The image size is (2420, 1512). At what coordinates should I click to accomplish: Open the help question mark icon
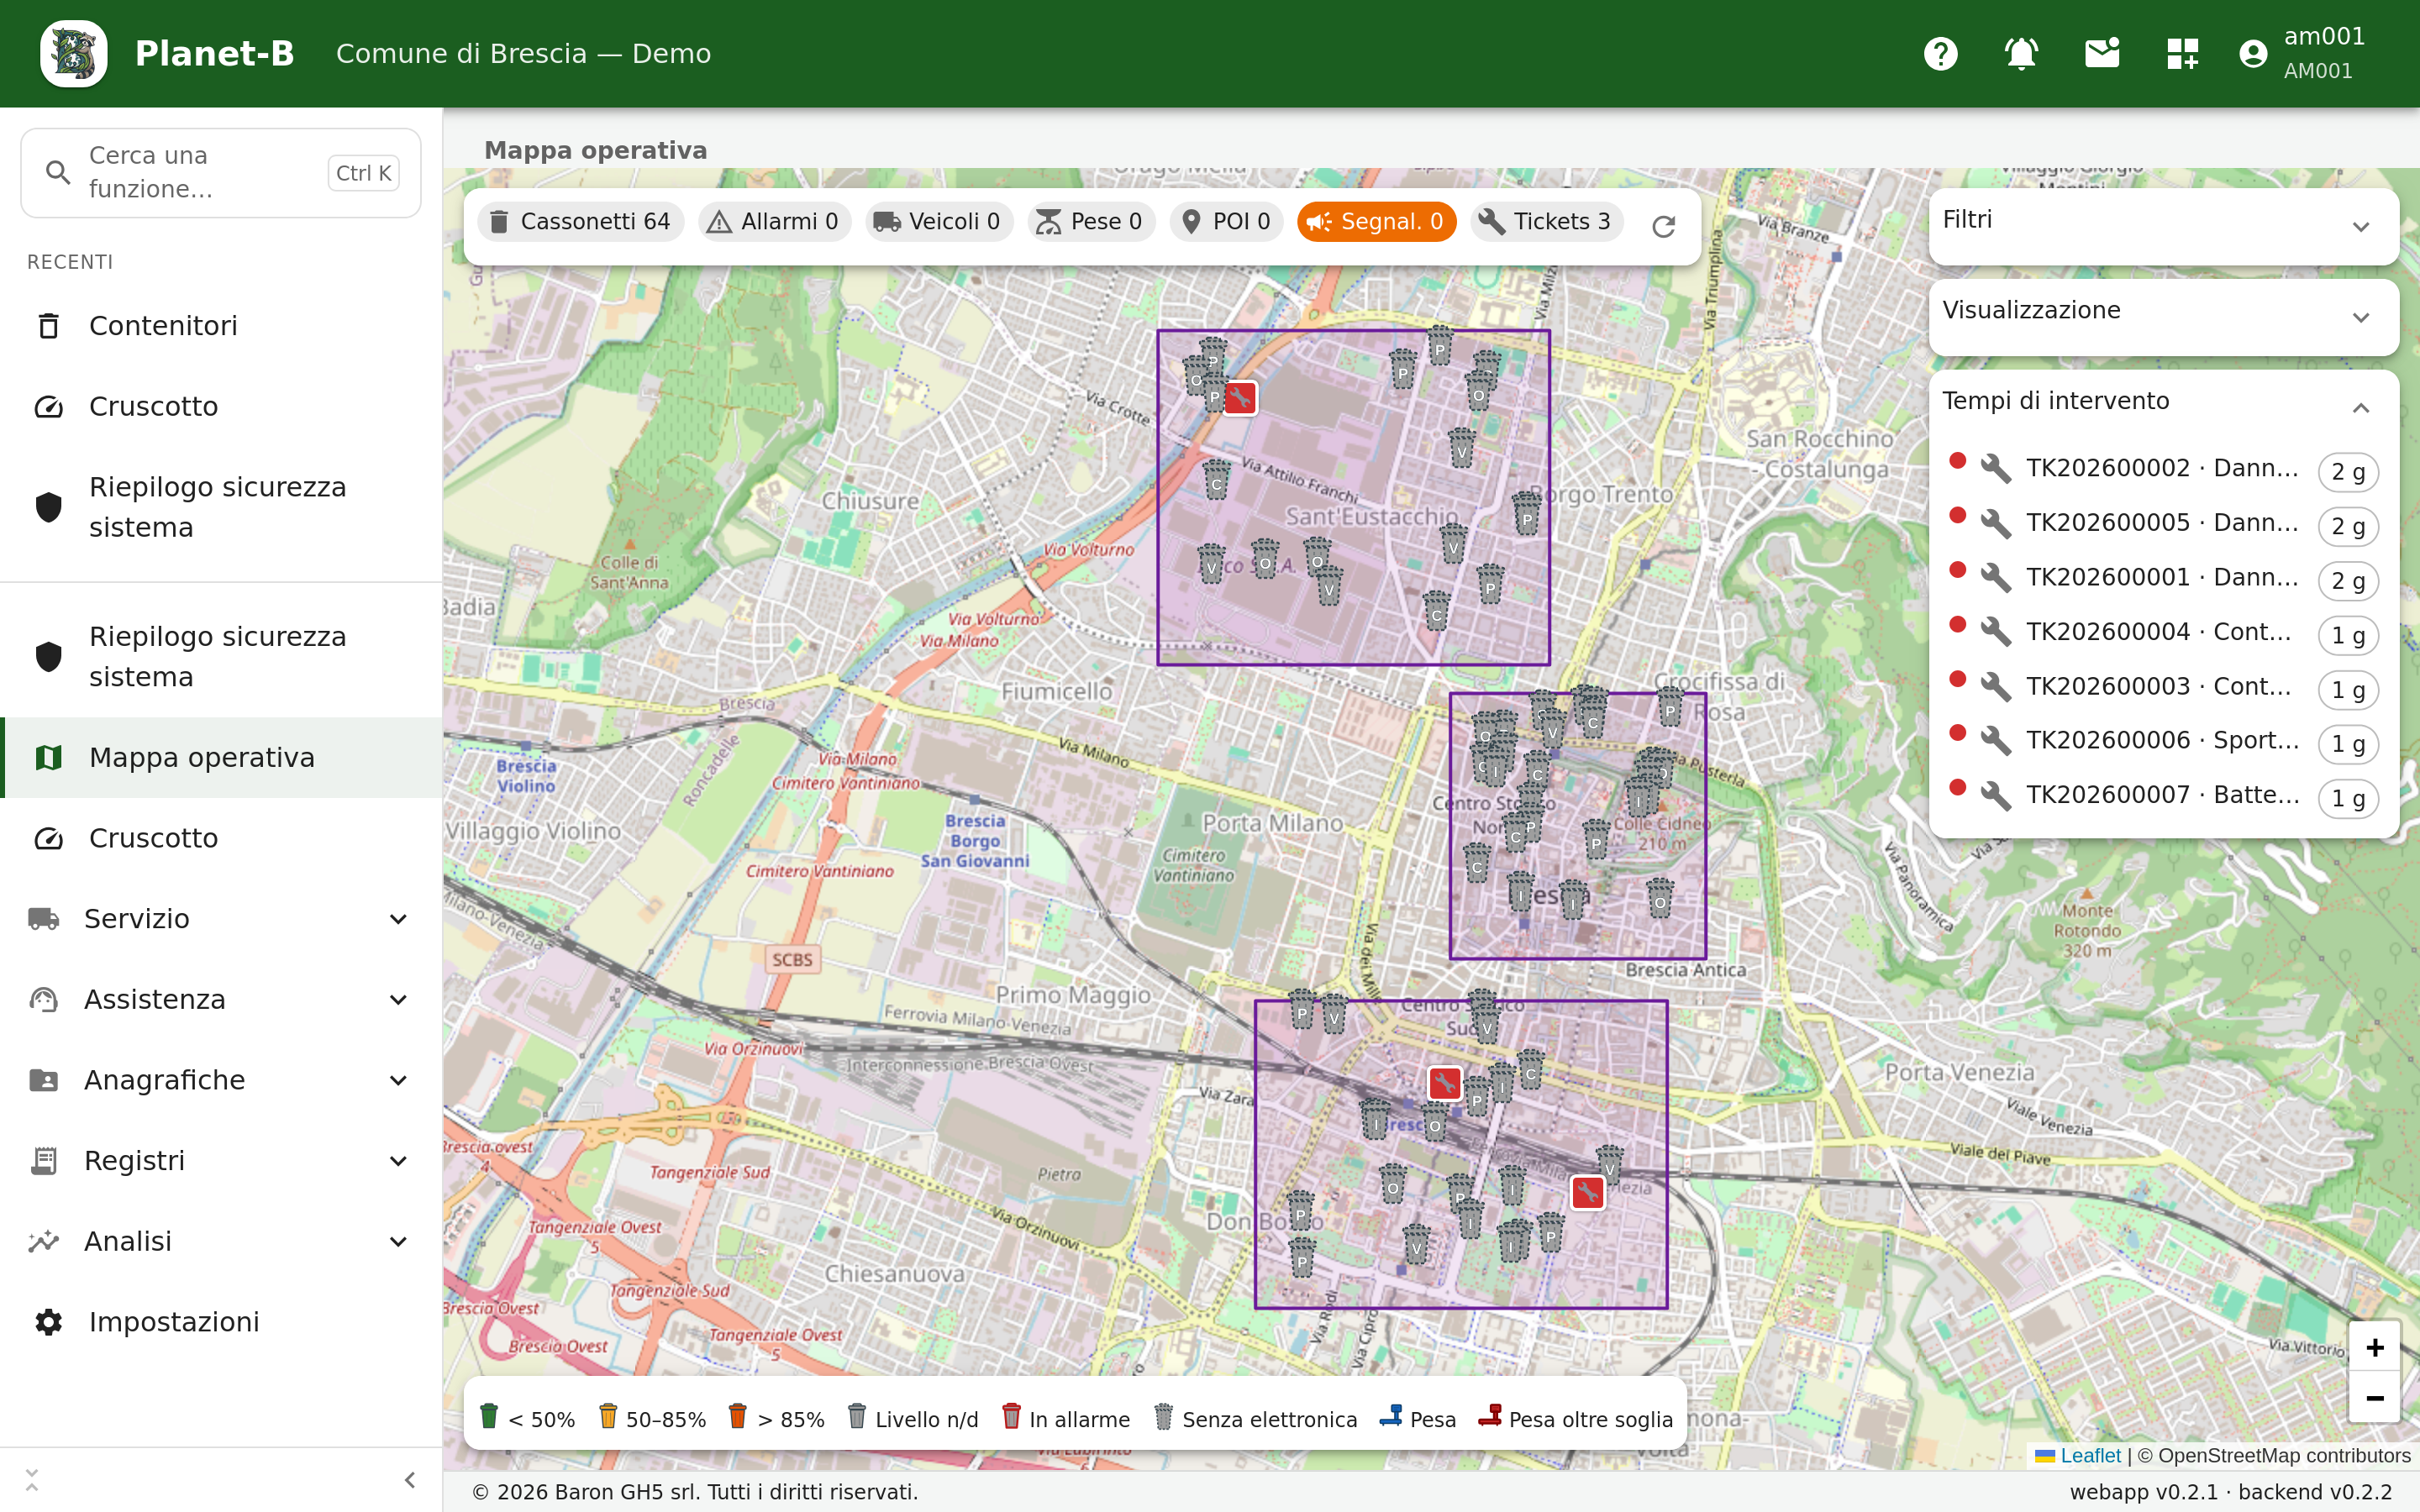pyautogui.click(x=1940, y=54)
